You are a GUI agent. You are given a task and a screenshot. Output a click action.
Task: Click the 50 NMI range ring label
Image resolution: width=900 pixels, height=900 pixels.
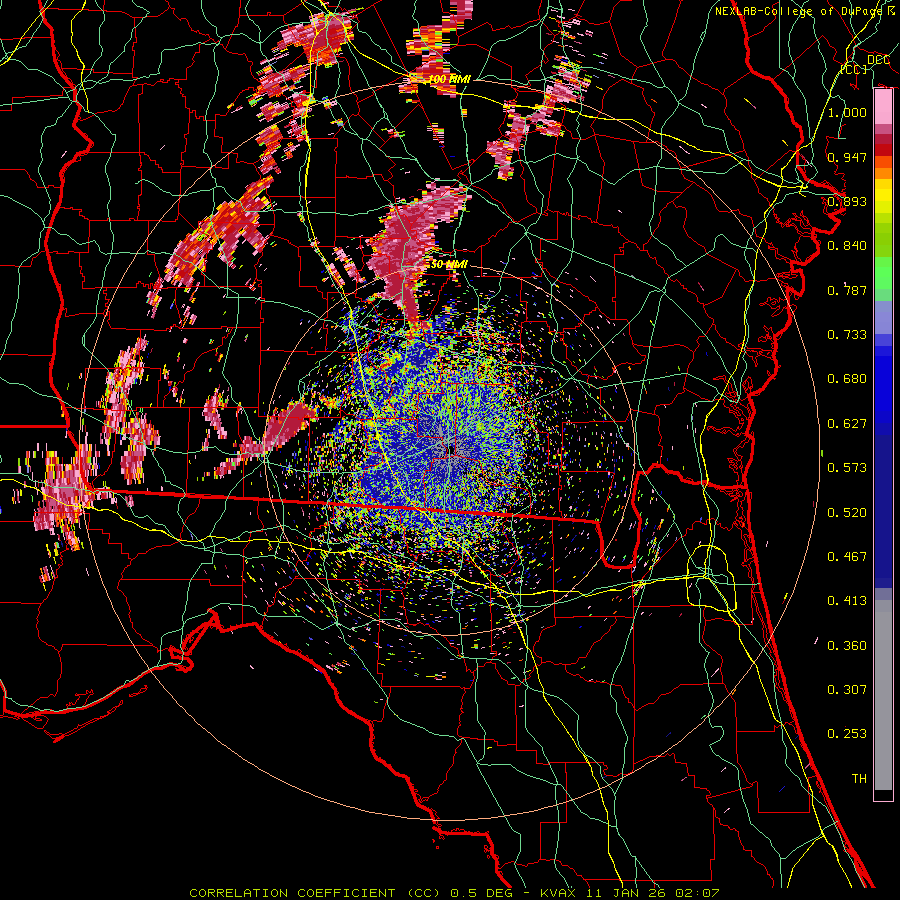click(449, 265)
